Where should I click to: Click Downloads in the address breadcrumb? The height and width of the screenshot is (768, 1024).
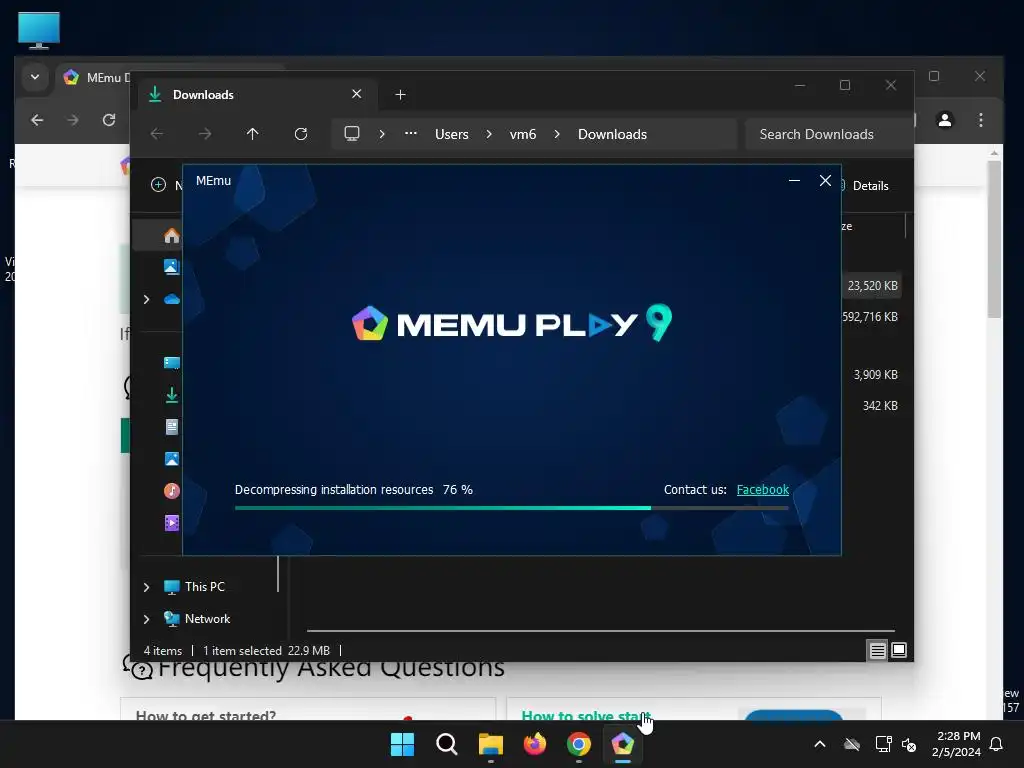click(613, 135)
